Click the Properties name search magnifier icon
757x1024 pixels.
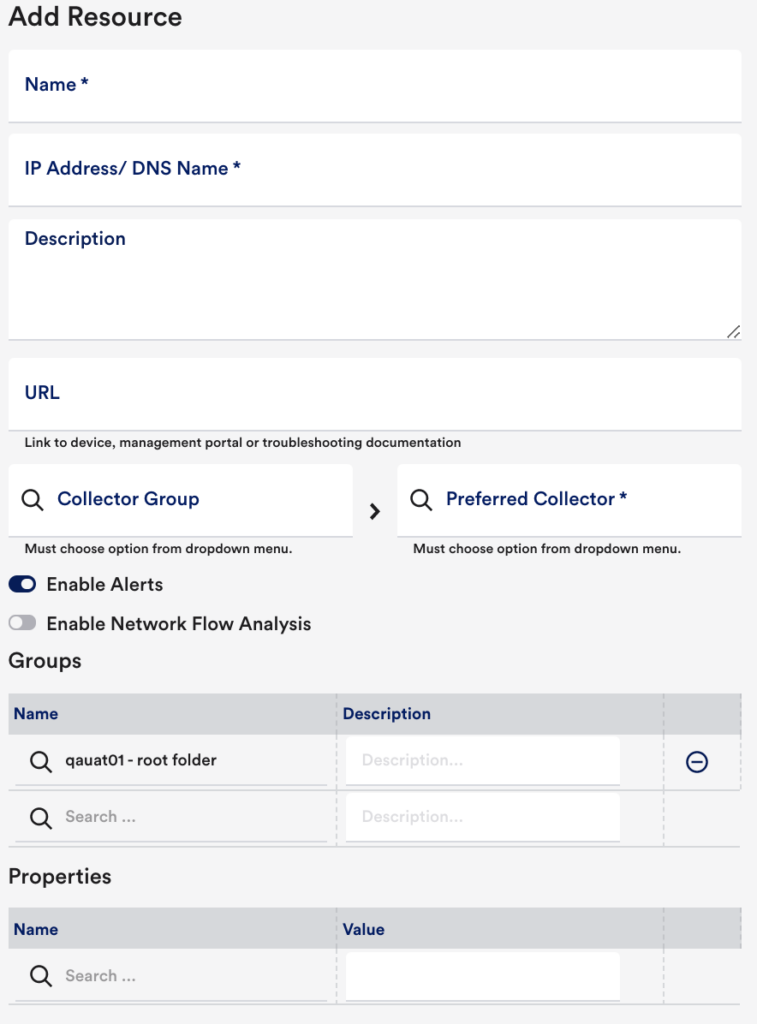[40, 976]
